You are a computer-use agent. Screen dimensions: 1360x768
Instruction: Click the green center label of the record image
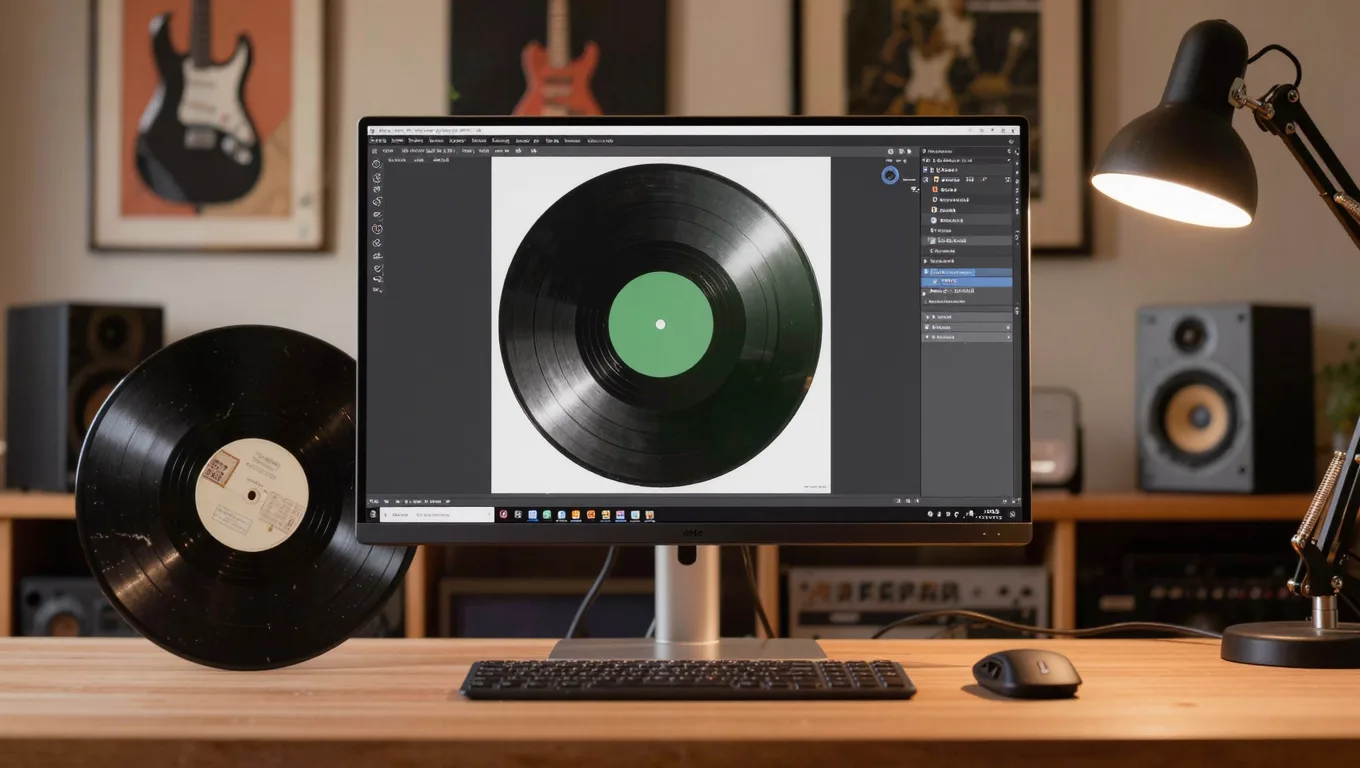[660, 324]
